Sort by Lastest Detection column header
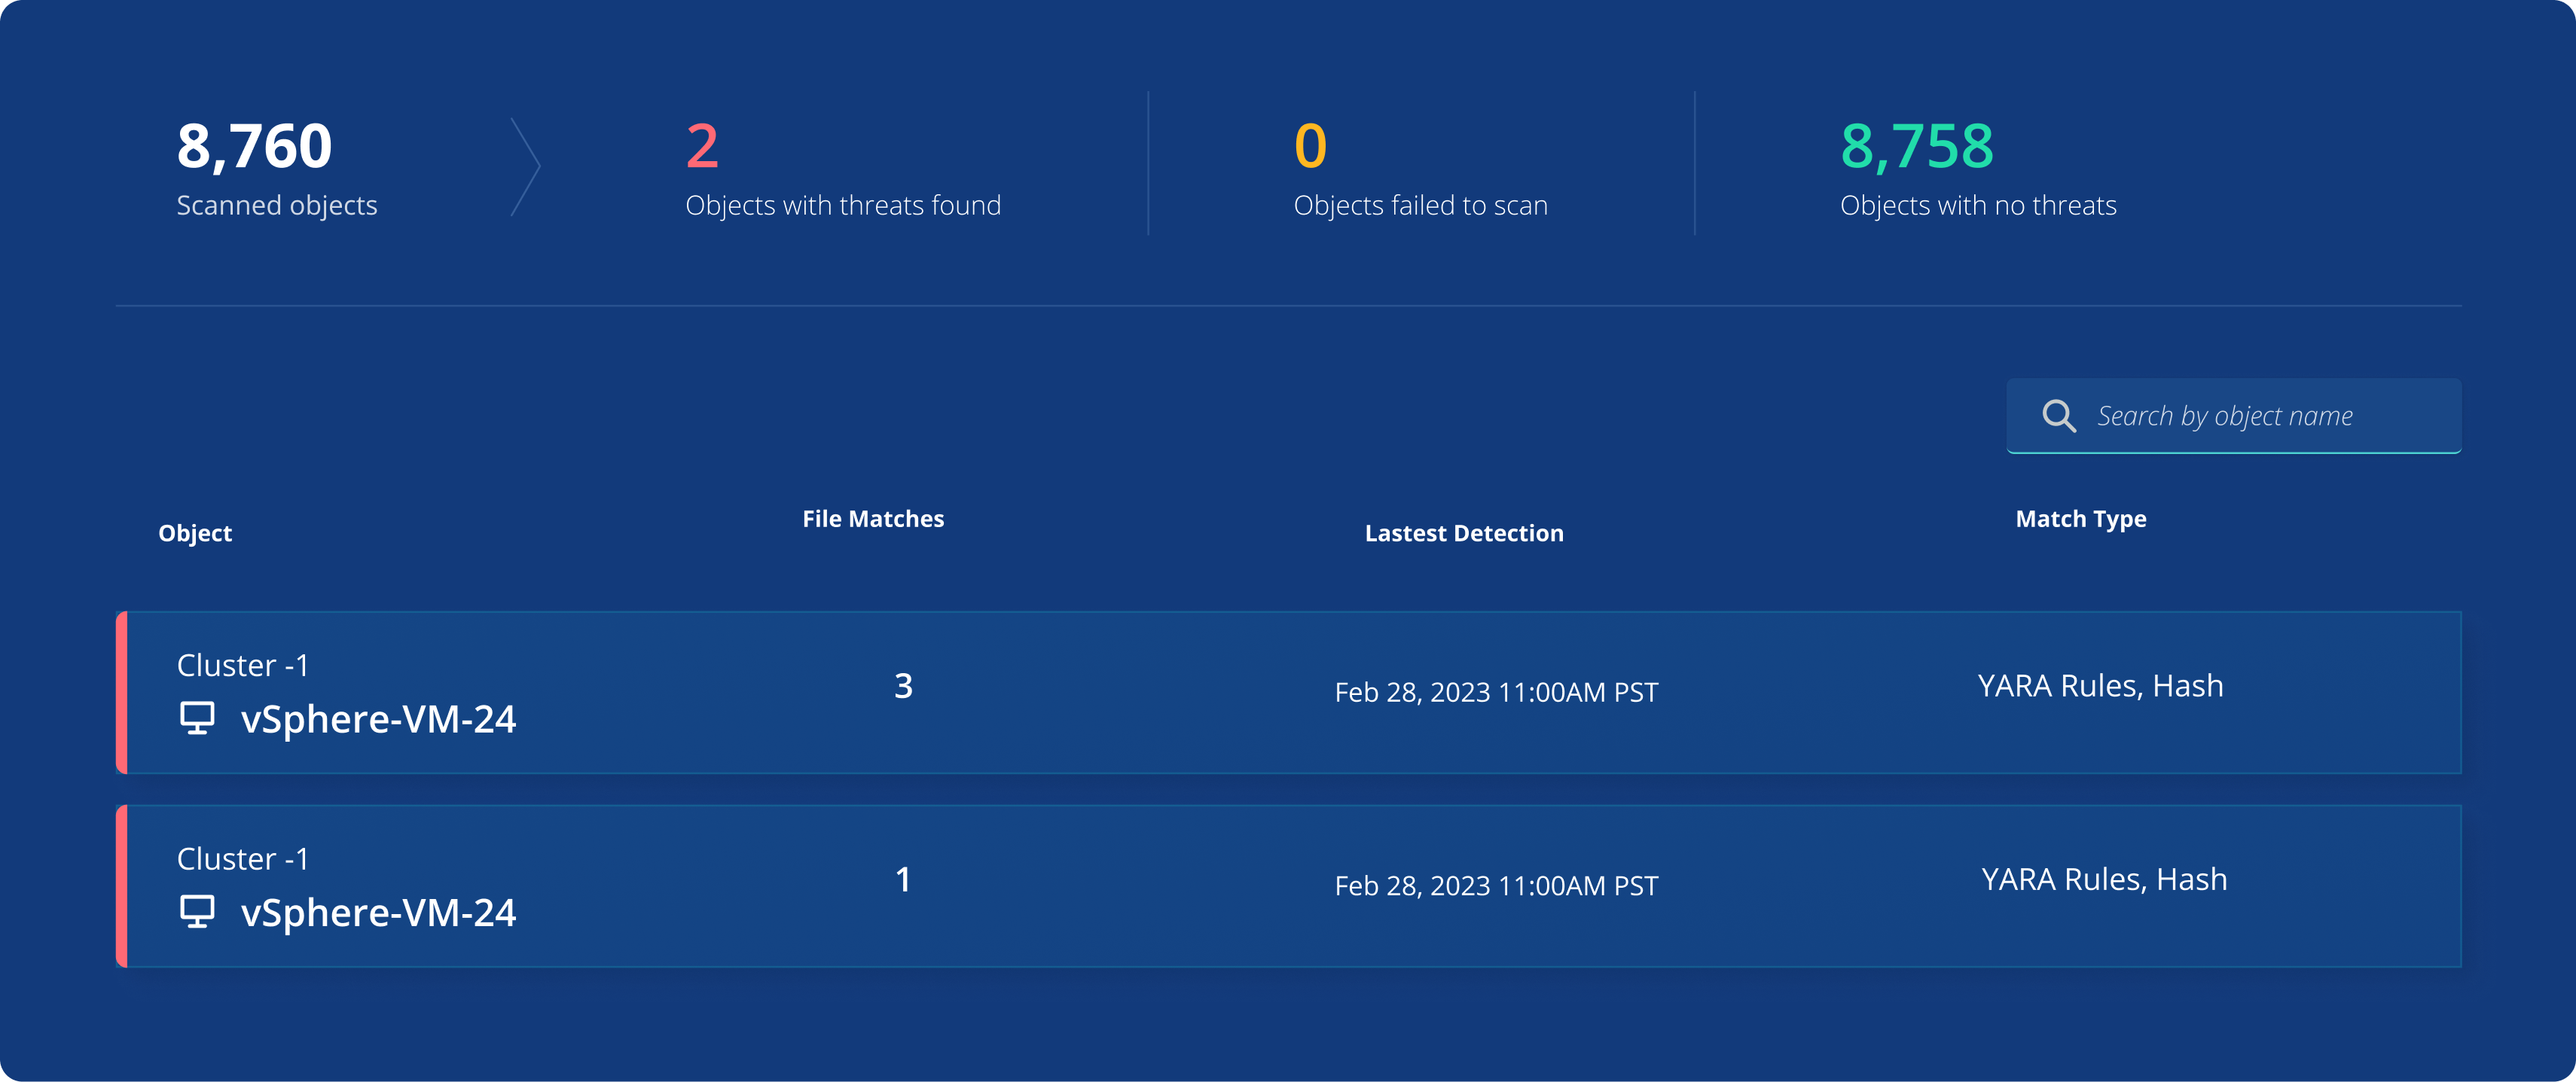 (1464, 533)
